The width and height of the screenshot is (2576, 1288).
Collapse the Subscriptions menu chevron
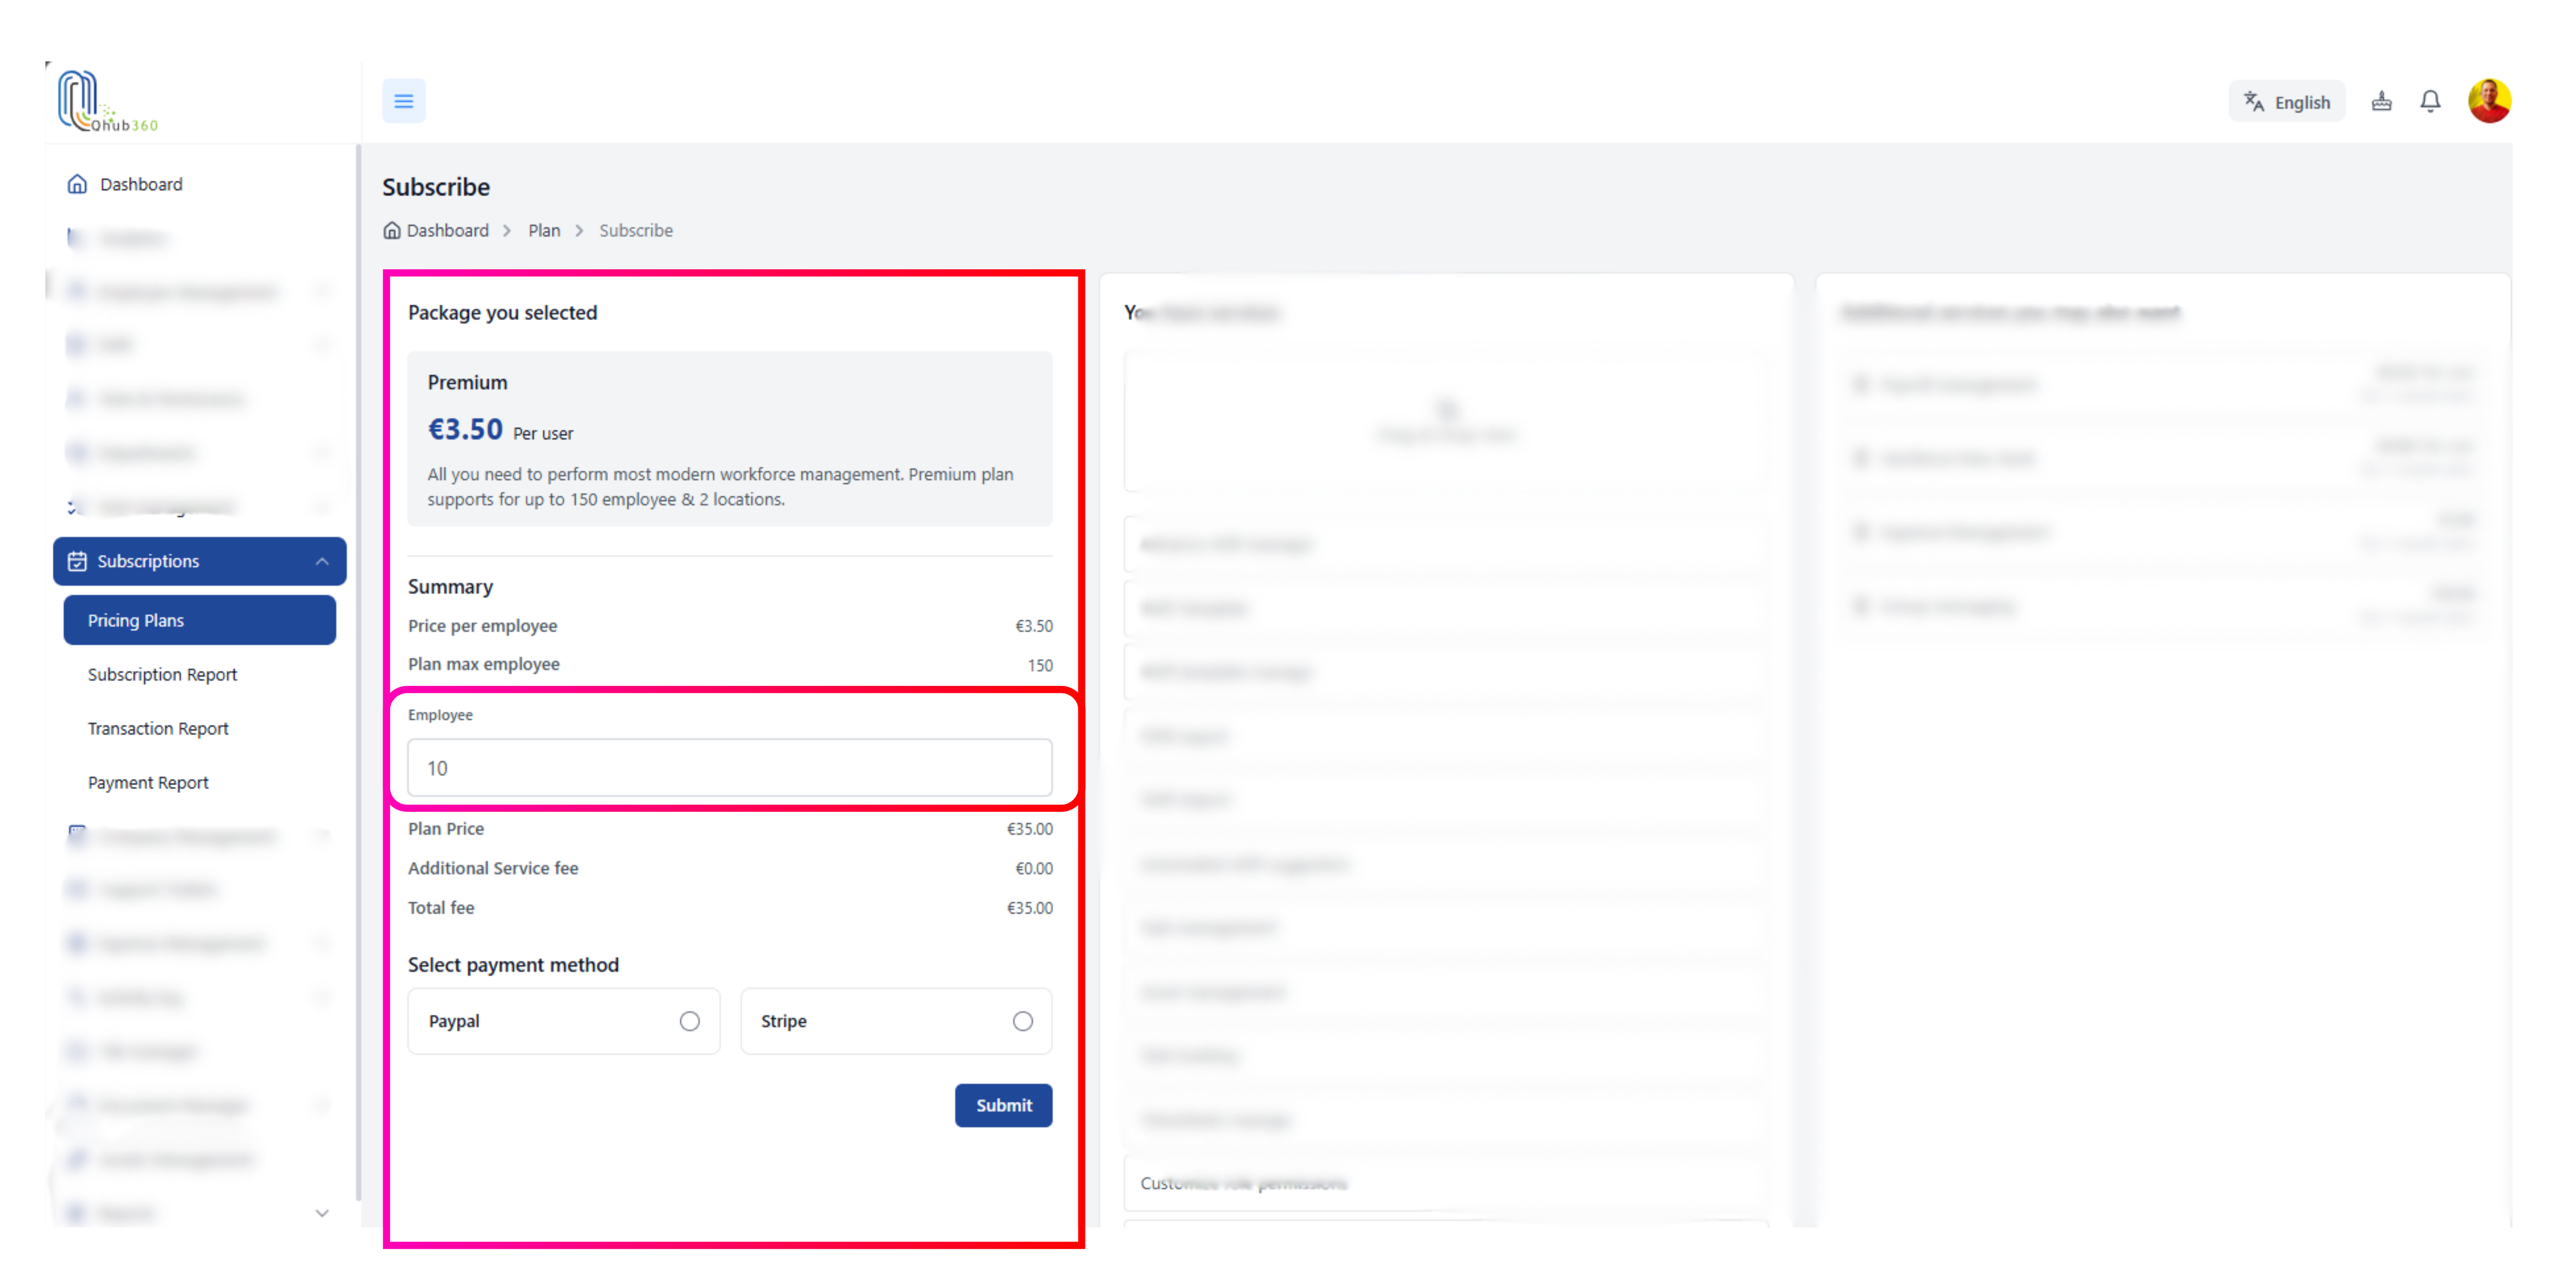coord(322,561)
